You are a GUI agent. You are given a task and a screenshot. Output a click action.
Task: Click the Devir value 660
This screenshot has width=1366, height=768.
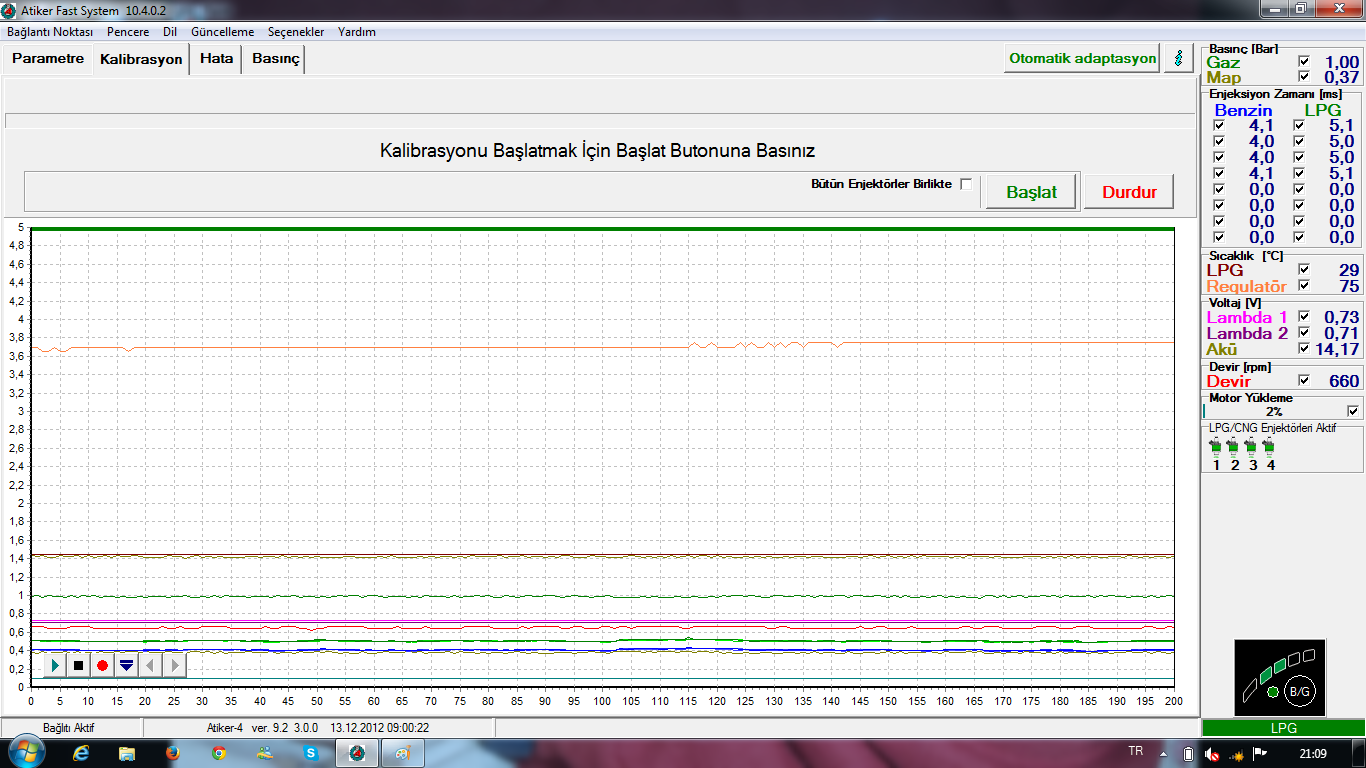point(1343,381)
